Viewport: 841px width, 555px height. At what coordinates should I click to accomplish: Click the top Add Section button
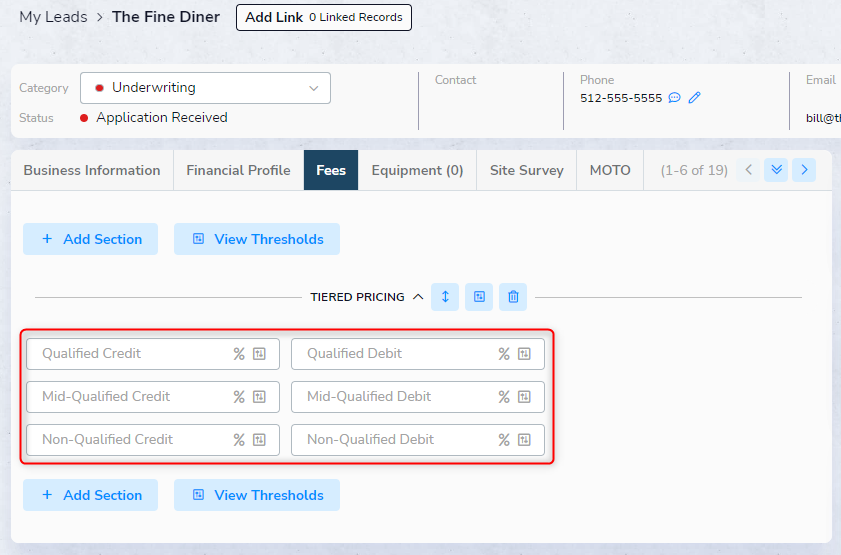(91, 239)
